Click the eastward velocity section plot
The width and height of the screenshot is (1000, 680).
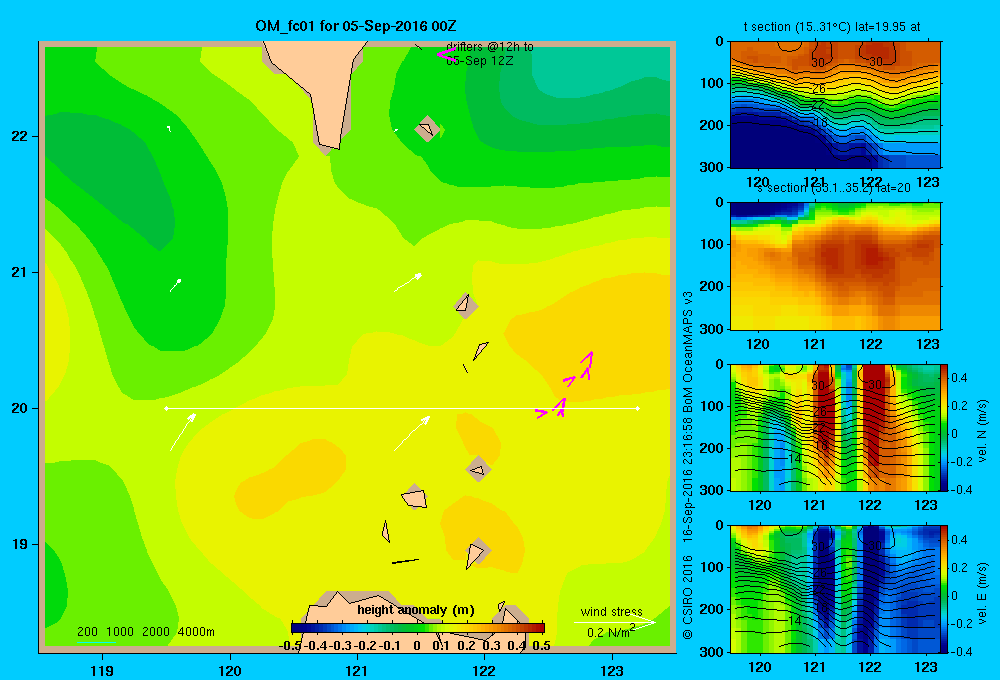coord(835,589)
